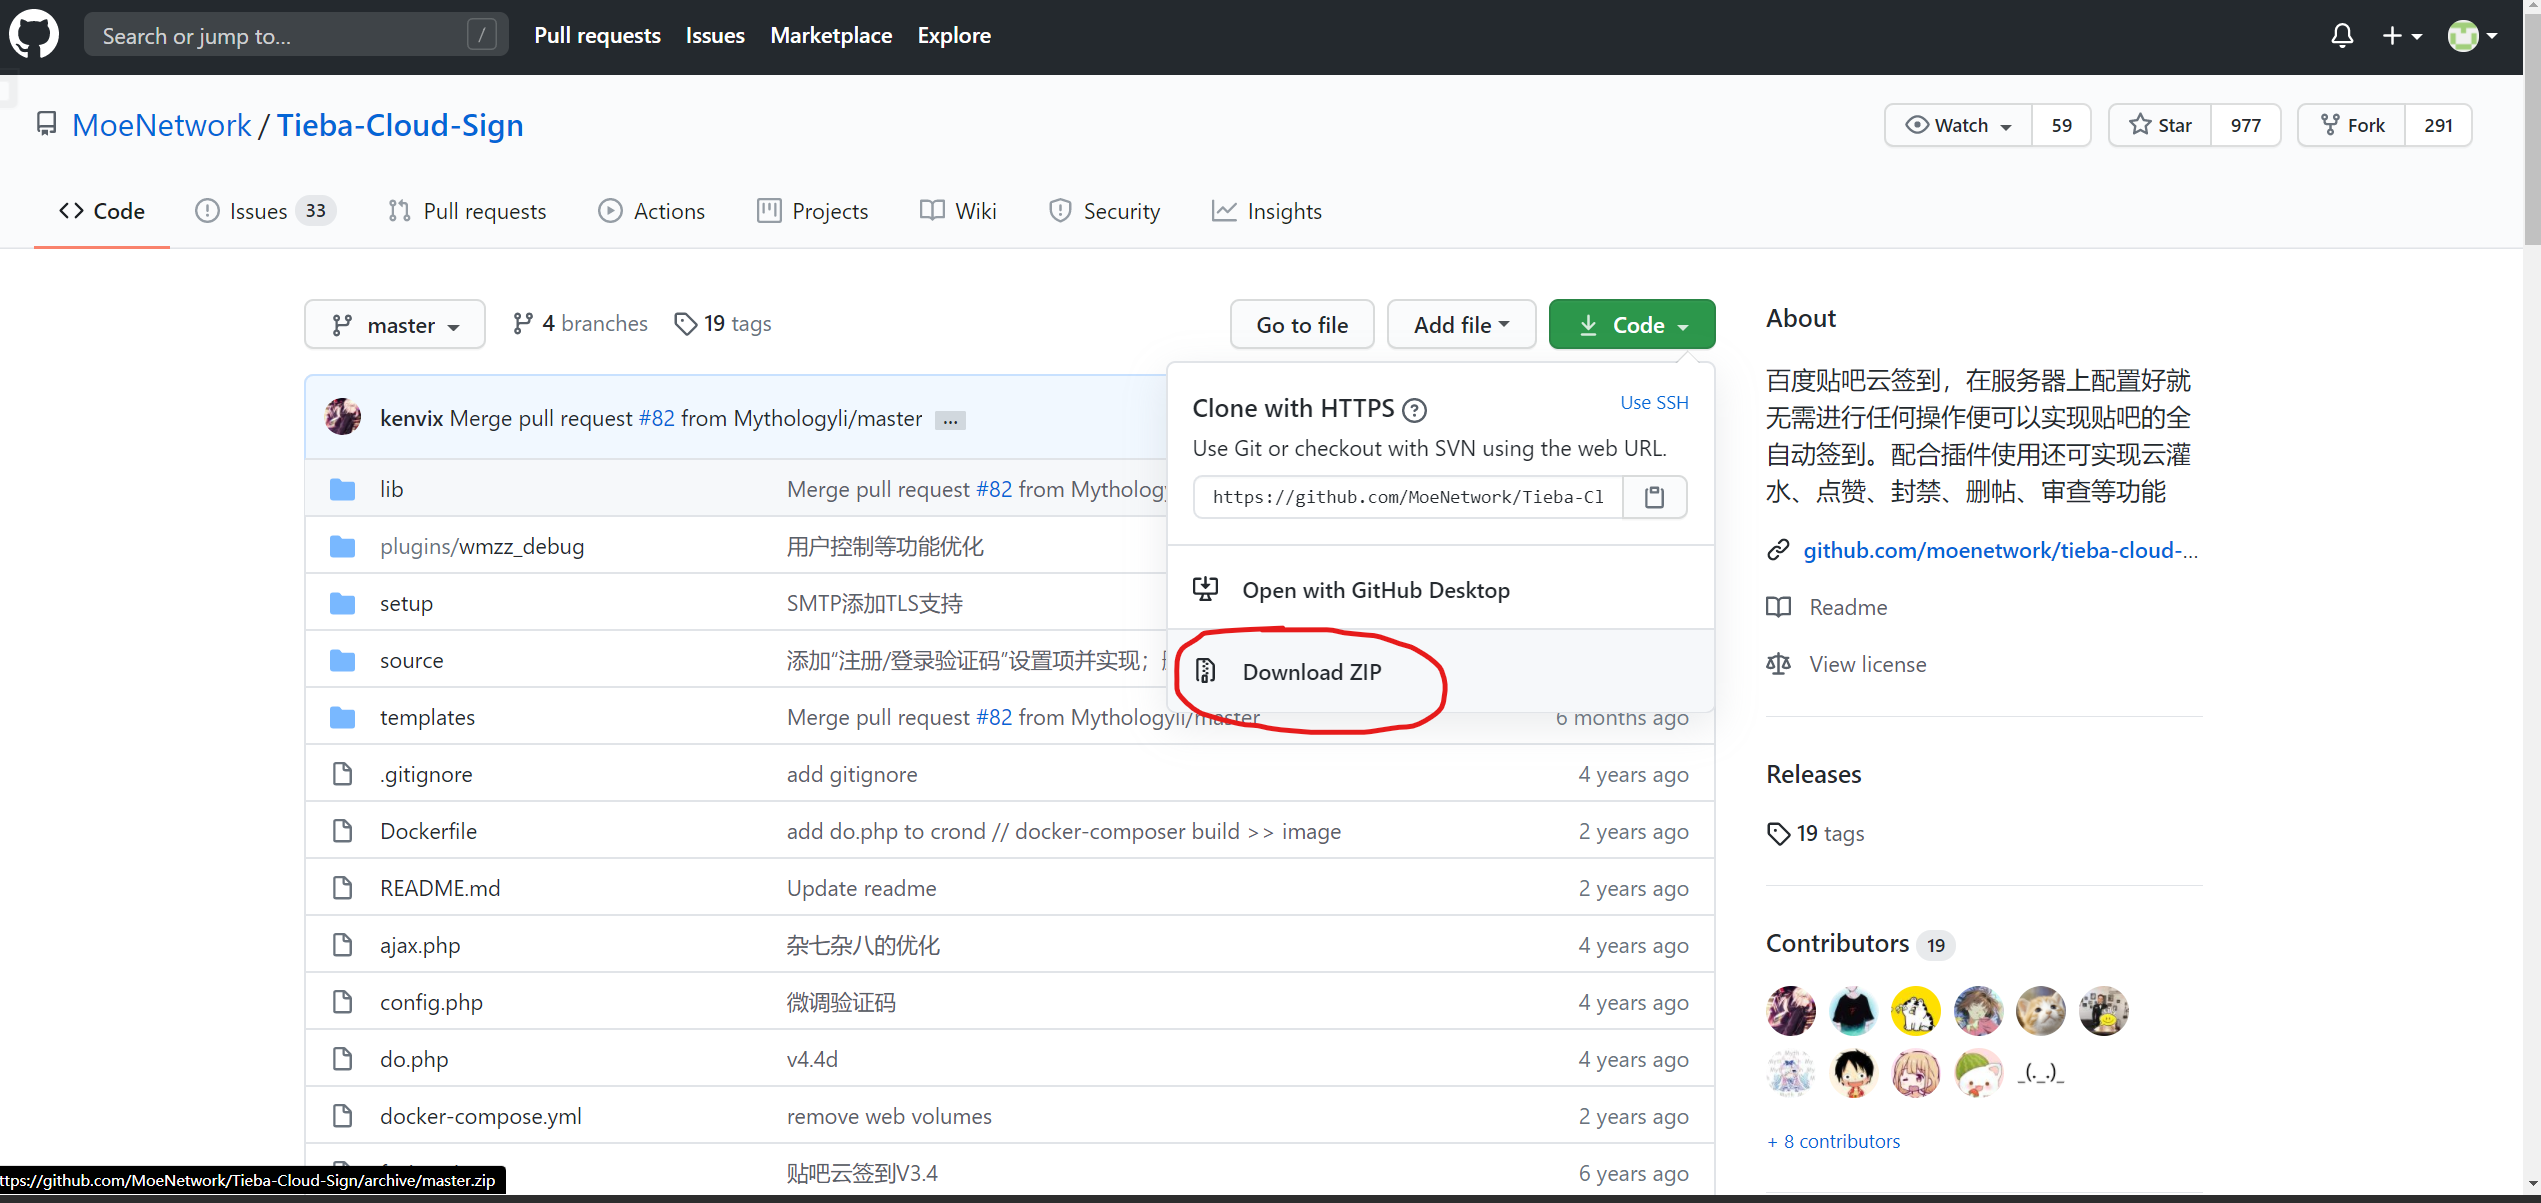This screenshot has width=2541, height=1203.
Task: Open the README.md file
Action: click(440, 888)
